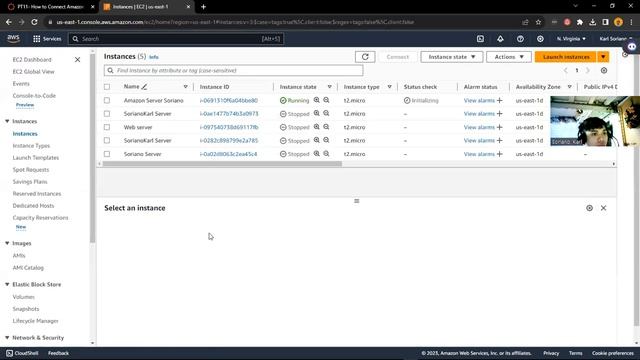Open details panel settings gear
The height and width of the screenshot is (360, 640).
(589, 208)
